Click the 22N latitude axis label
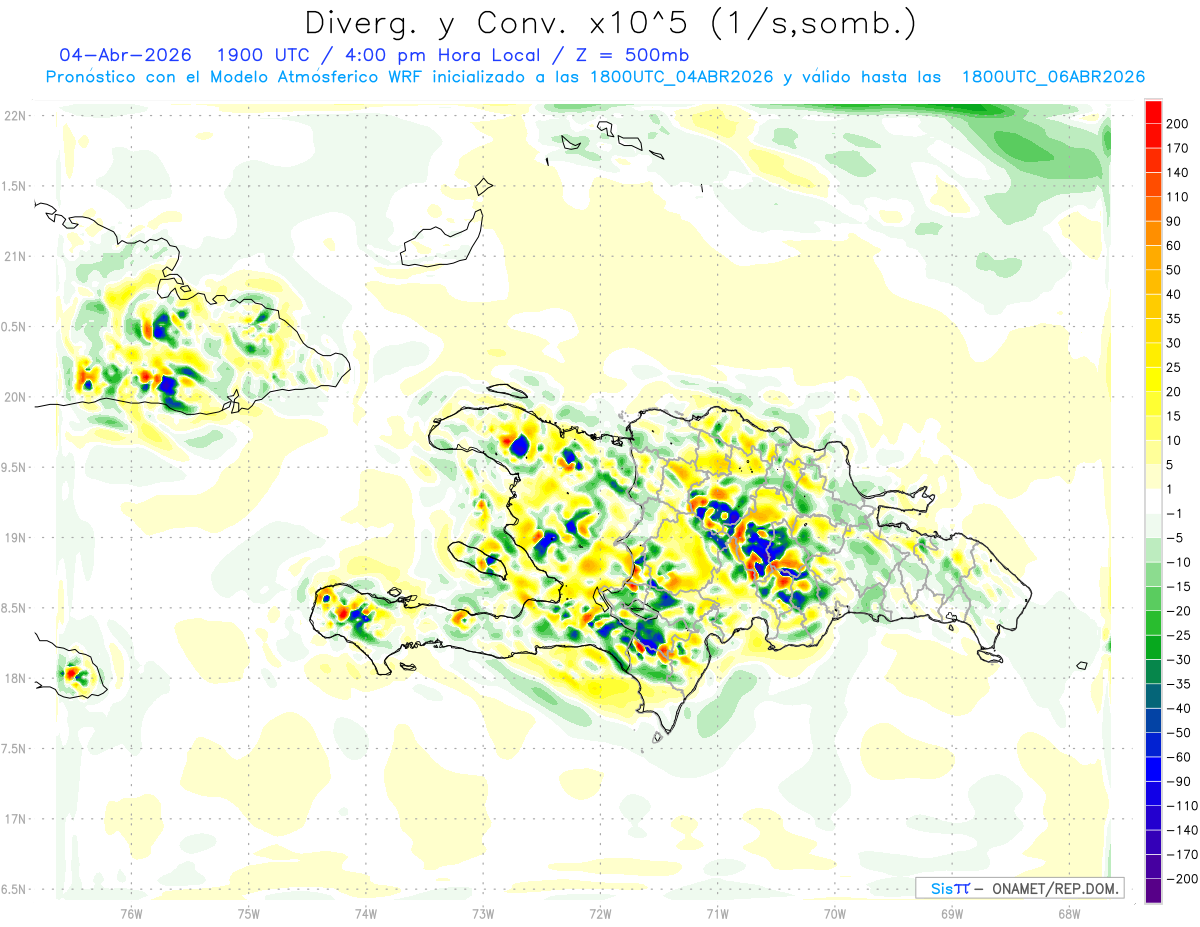1200x927 pixels. click(15, 115)
